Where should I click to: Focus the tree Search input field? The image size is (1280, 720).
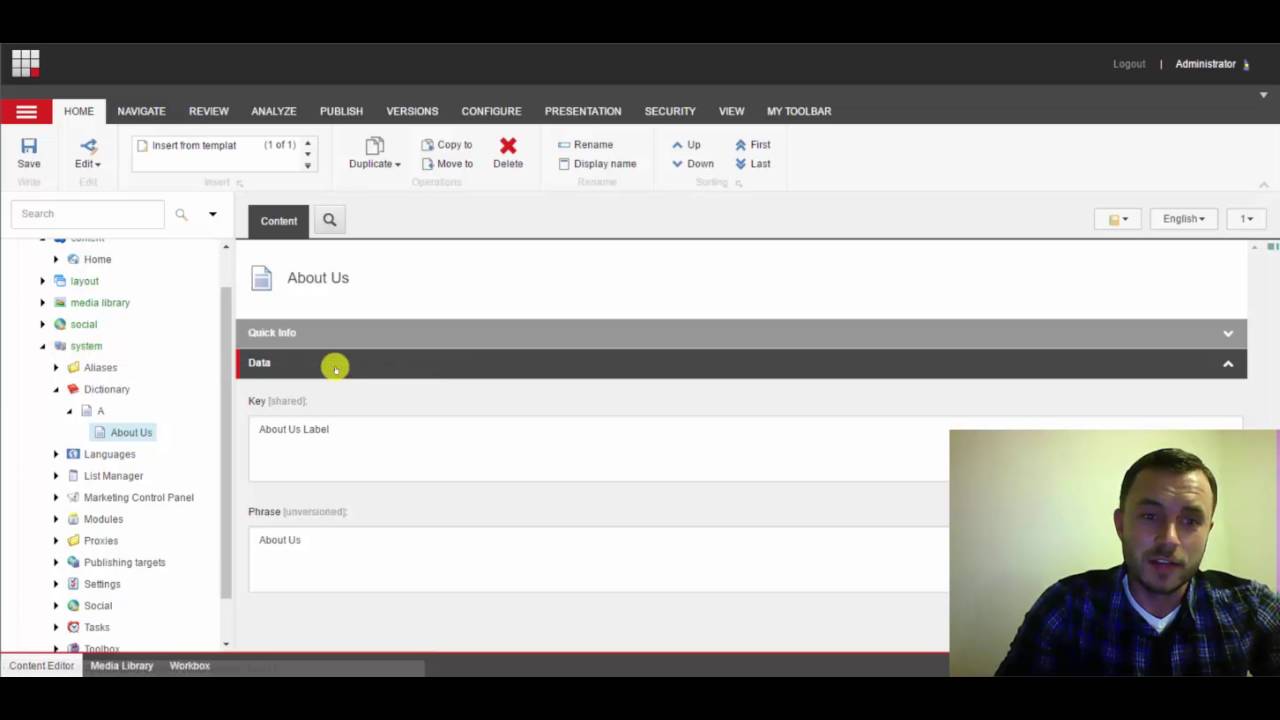(88, 214)
